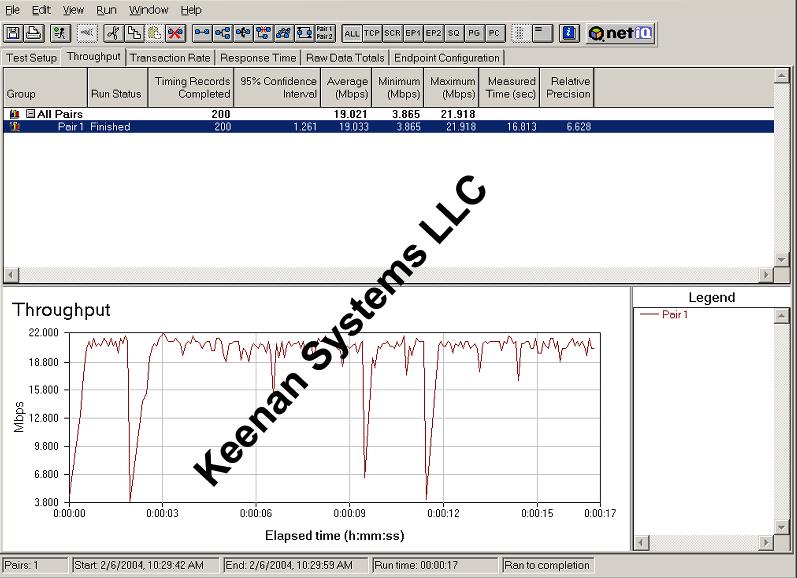Viewport: 797px width, 578px height.
Task: Toggle the EP1 filter button
Action: [413, 34]
